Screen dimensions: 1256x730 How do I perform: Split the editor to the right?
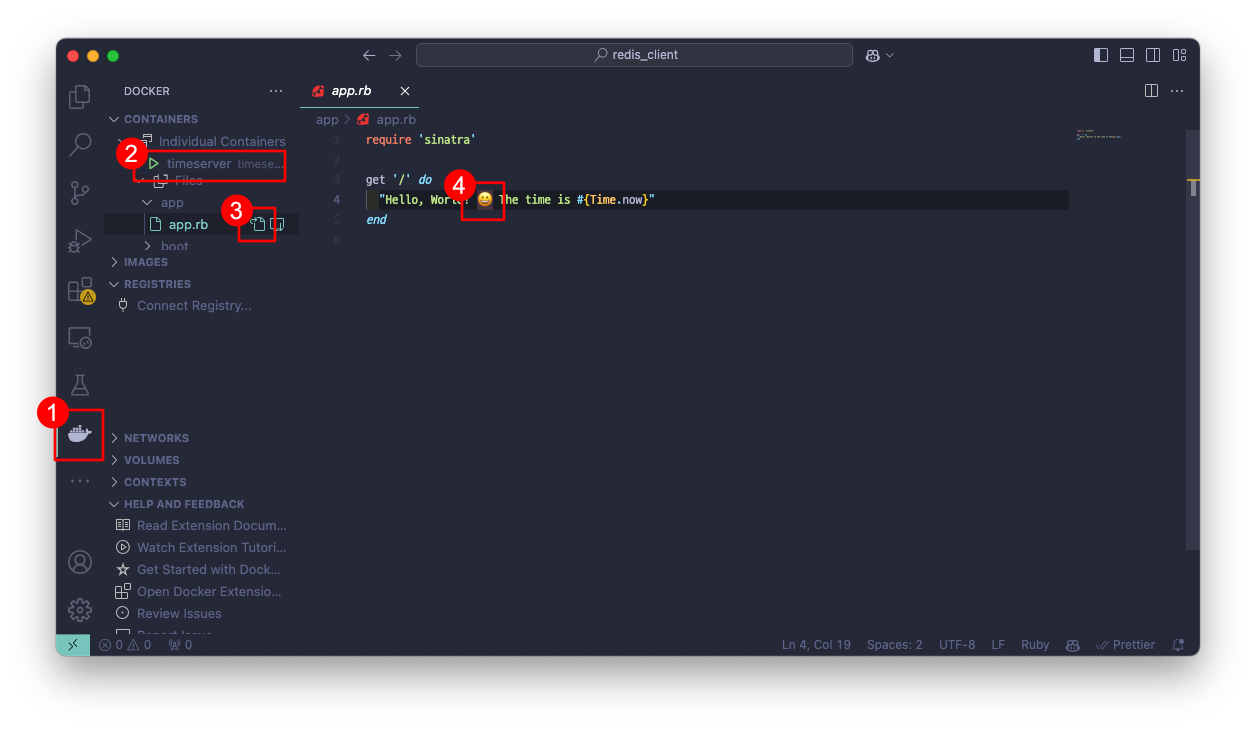click(1151, 91)
